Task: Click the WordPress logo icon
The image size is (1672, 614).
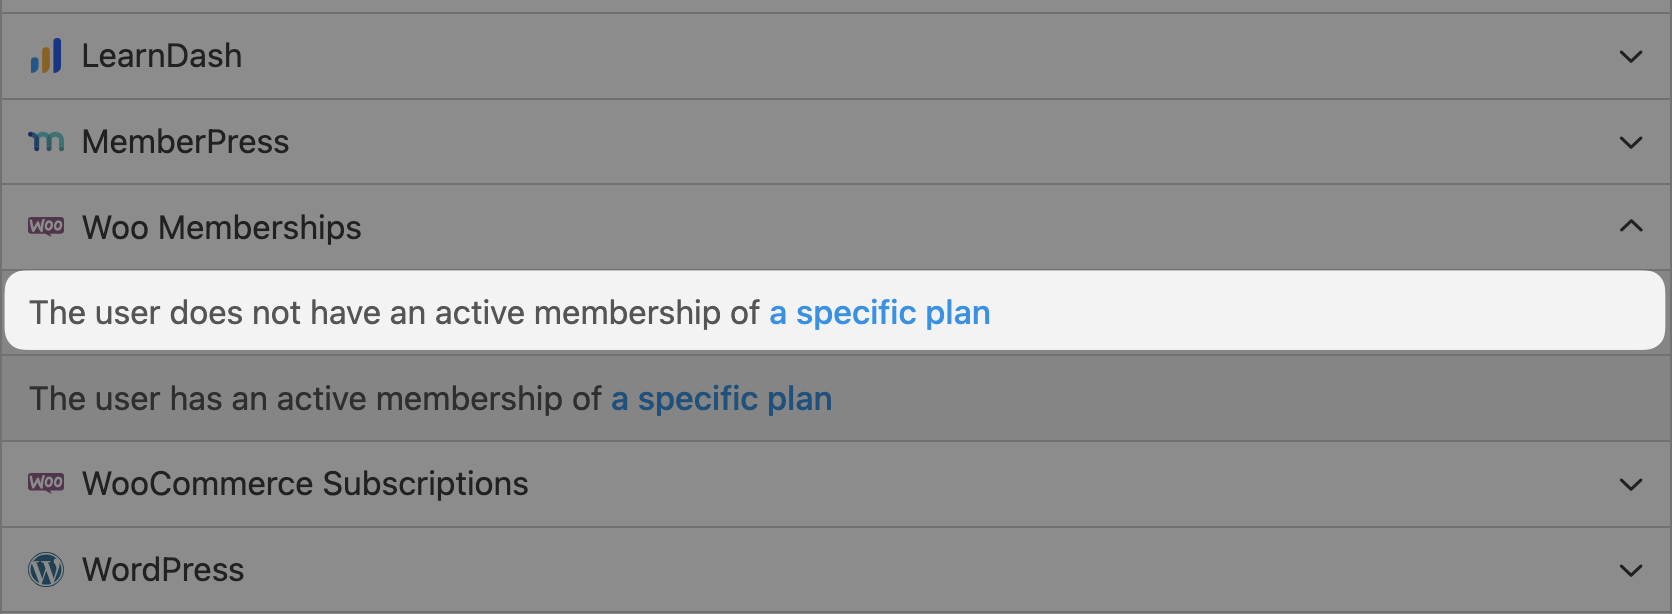Action: coord(46,569)
